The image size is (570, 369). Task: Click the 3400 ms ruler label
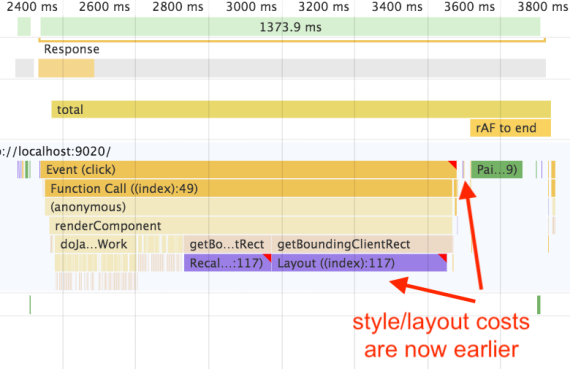point(397,7)
